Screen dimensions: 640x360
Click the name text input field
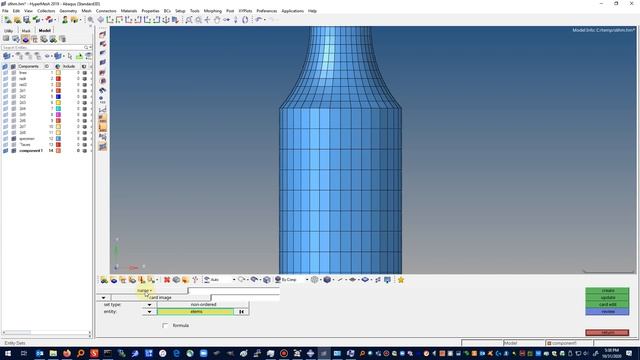pyautogui.click(x=233, y=291)
